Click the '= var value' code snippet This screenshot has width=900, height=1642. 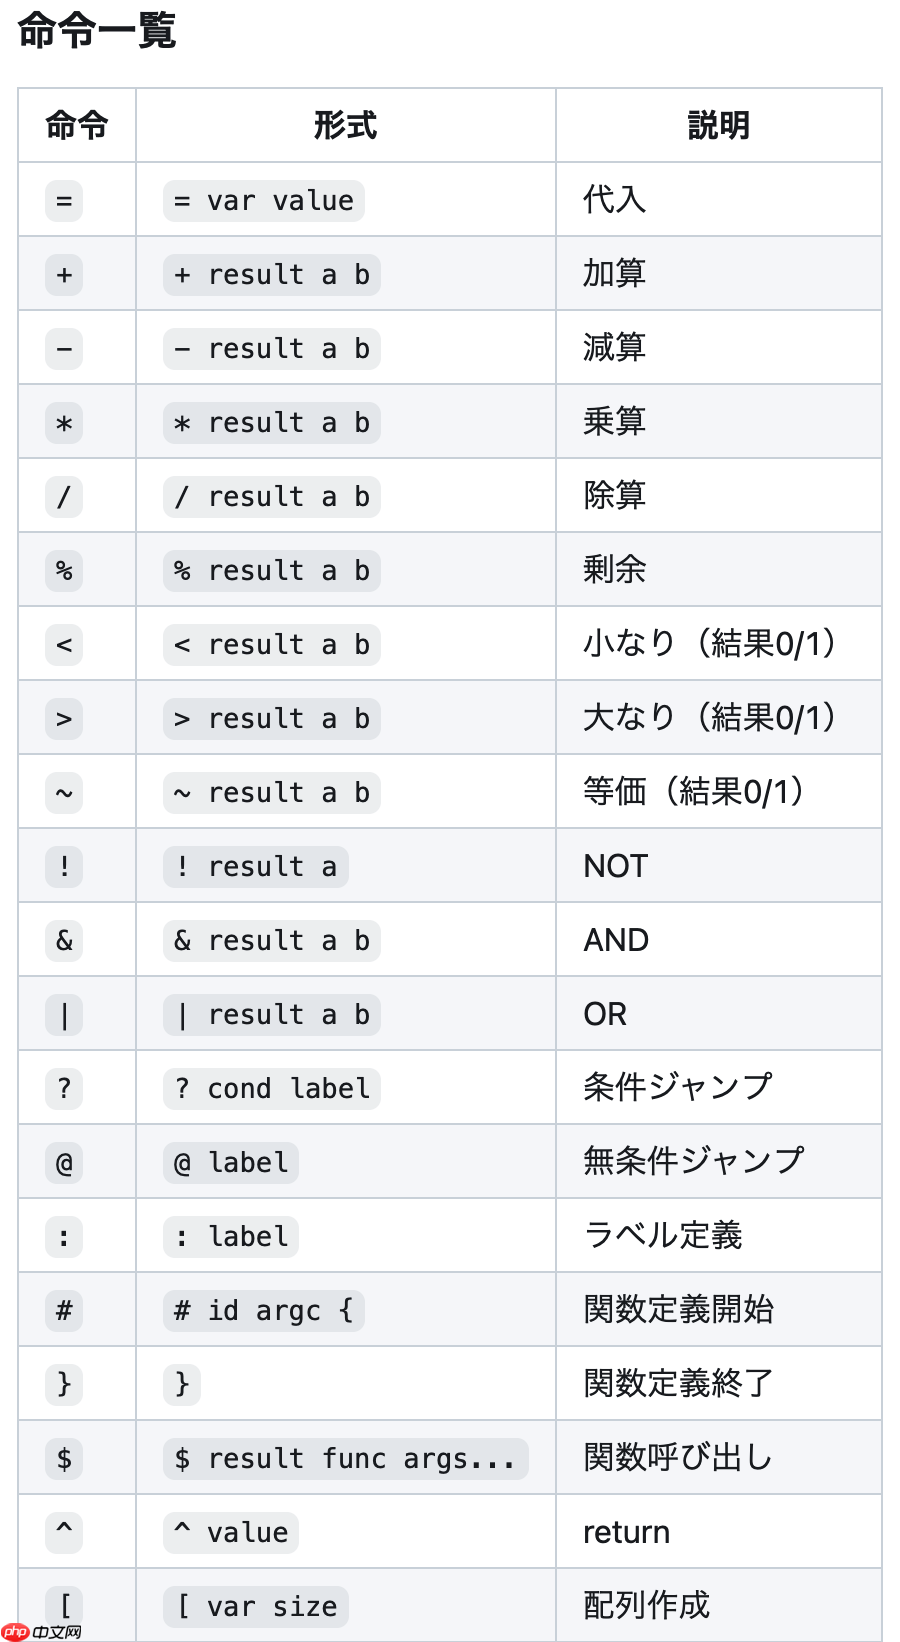264,201
